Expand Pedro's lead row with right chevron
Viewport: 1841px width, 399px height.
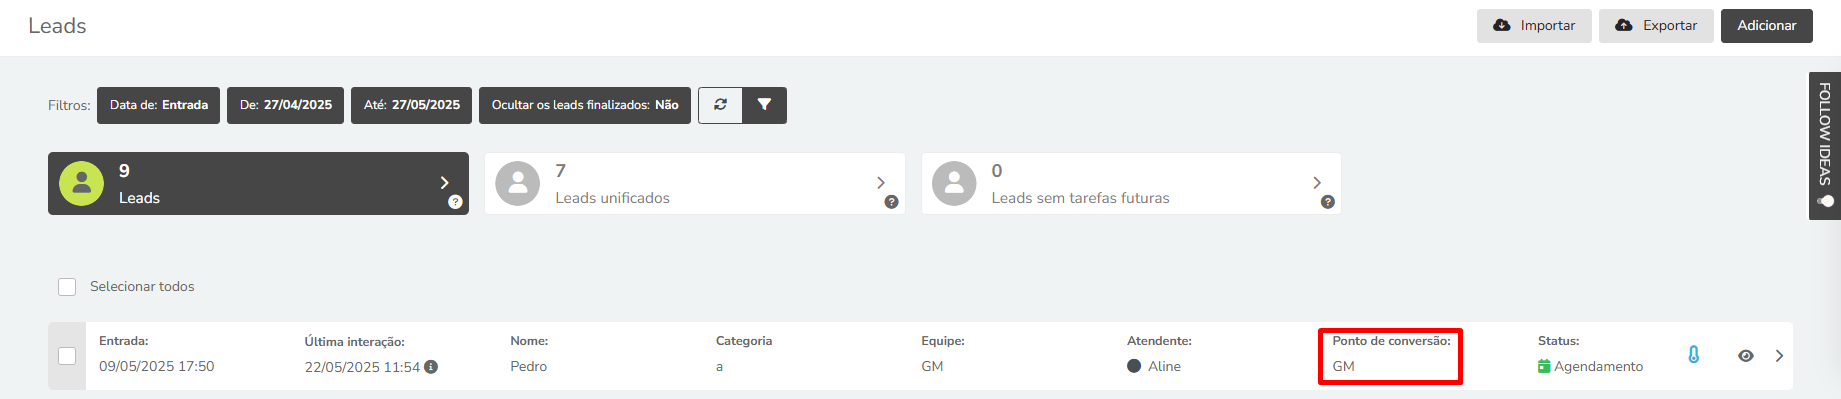pos(1779,356)
